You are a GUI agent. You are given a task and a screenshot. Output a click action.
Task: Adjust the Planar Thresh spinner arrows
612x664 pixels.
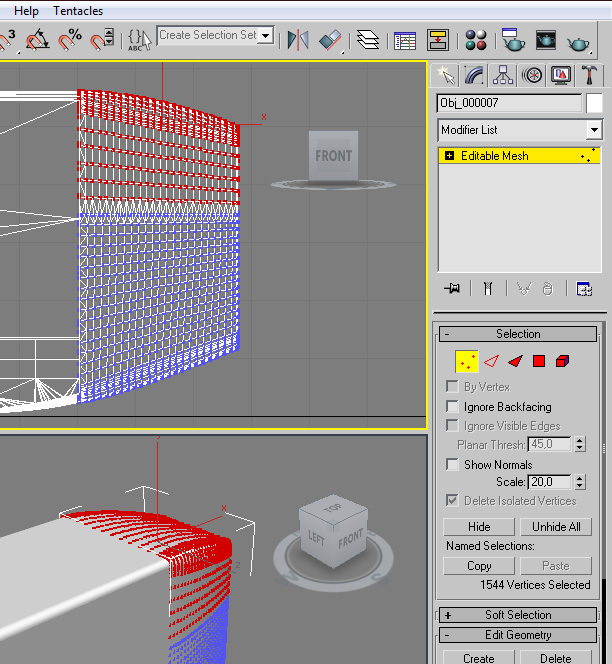580,444
